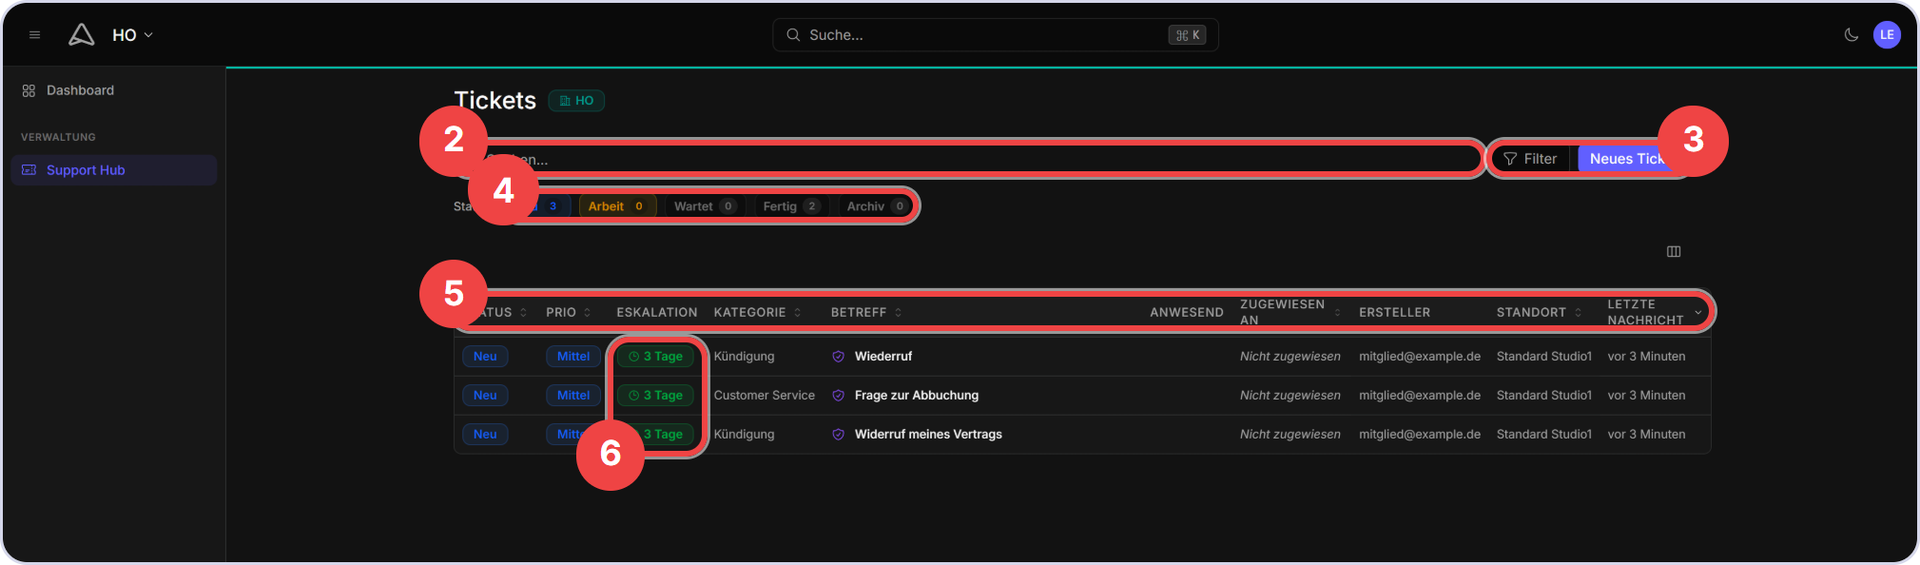This screenshot has height=565, width=1920.
Task: Filter tickets by Arbeit status
Action: coord(617,207)
